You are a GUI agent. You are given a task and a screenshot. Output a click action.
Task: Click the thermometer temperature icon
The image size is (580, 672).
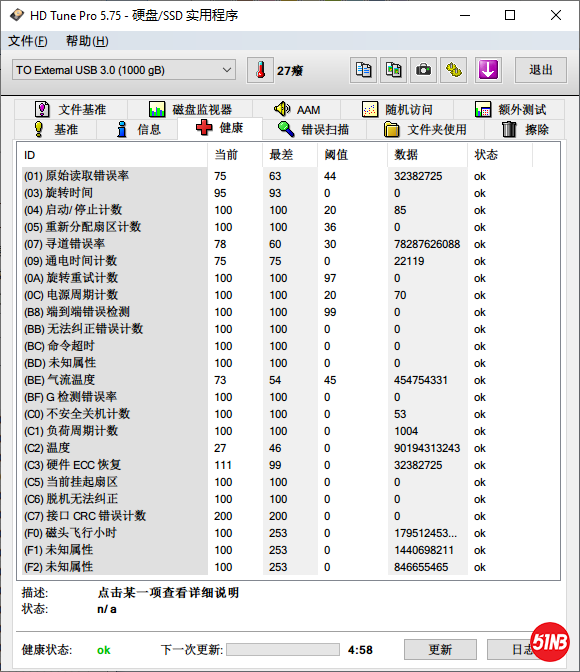[260, 70]
